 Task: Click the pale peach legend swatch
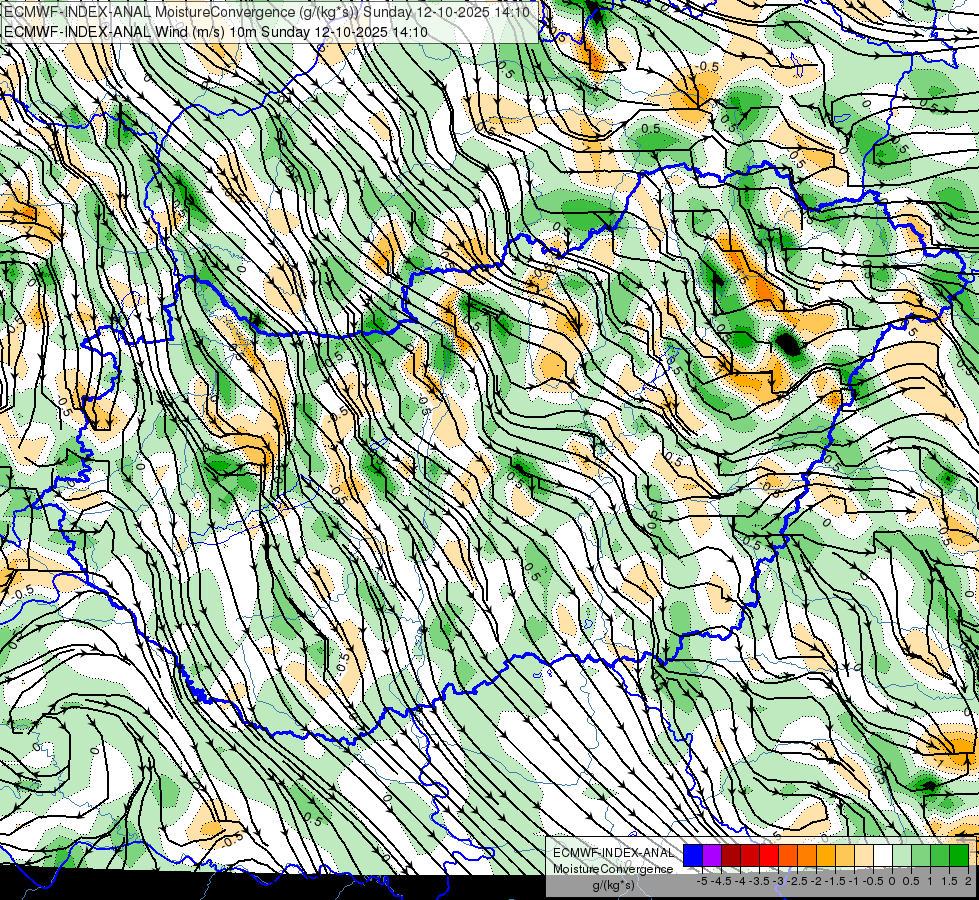coord(864,855)
